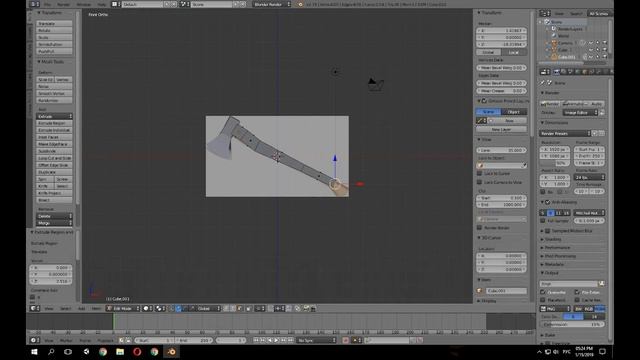This screenshot has height=360, width=640.
Task: Click the Rotate tool button
Action: (x=54, y=31)
